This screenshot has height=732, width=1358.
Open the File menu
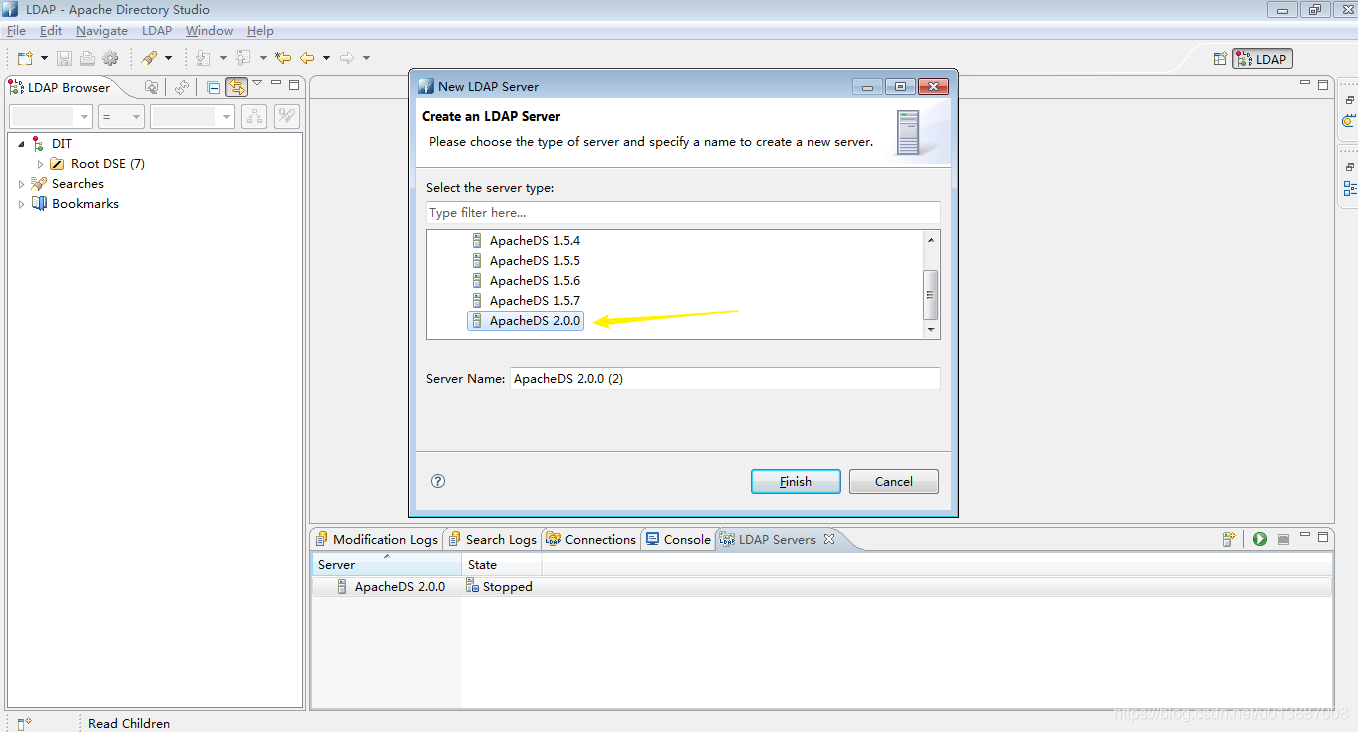tap(16, 31)
